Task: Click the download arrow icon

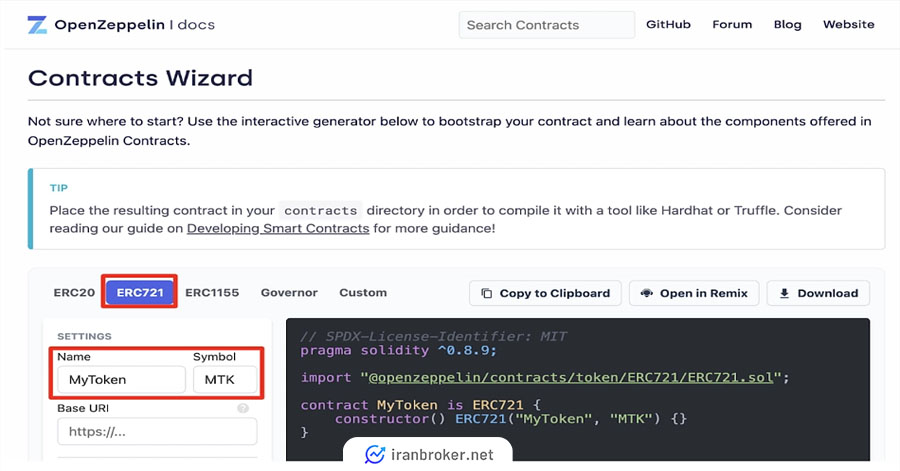Action: [784, 293]
